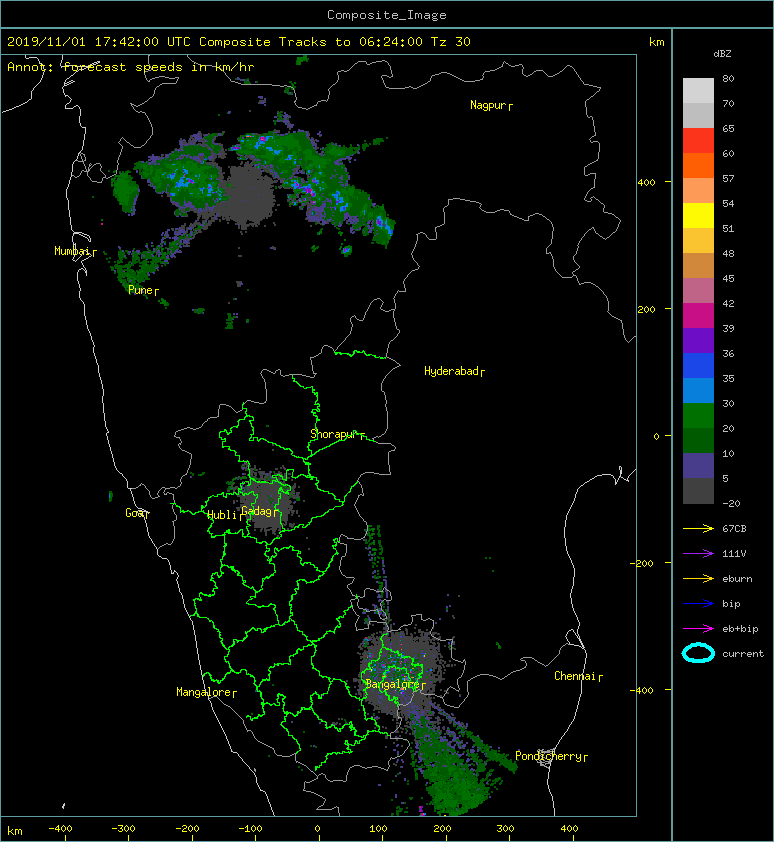Click the -300 tick on the bottom axis
The image size is (774, 842).
pos(124,829)
